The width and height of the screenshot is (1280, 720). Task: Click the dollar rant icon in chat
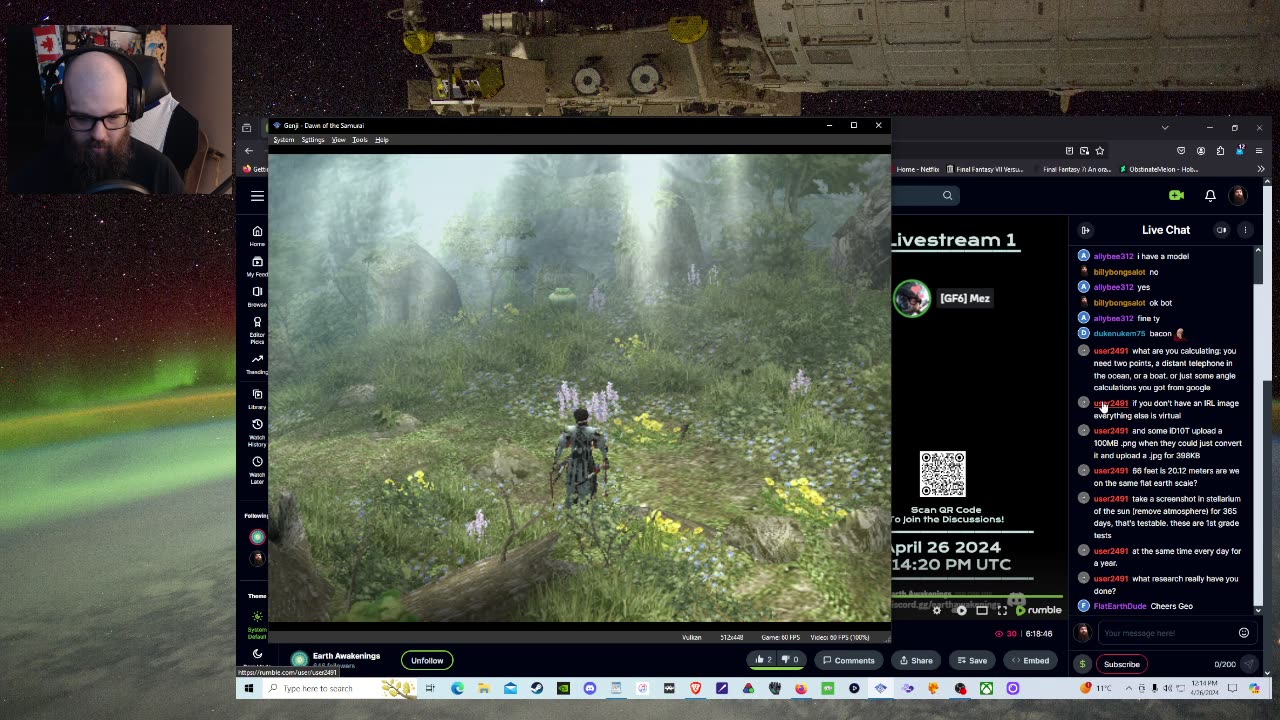(x=1082, y=664)
